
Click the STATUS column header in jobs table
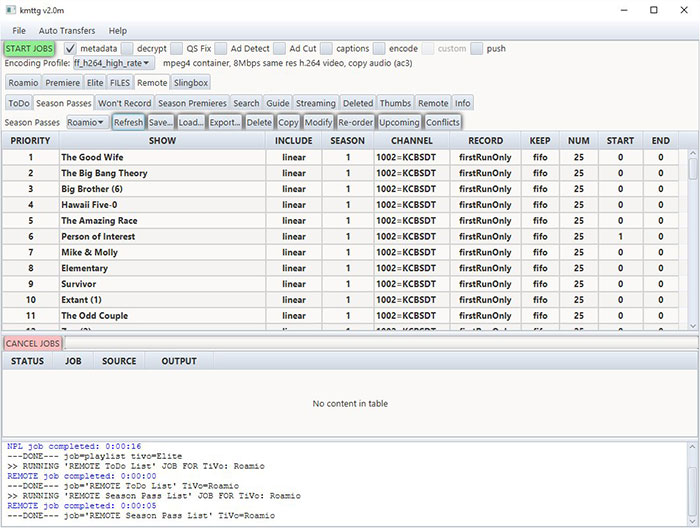[x=27, y=361]
